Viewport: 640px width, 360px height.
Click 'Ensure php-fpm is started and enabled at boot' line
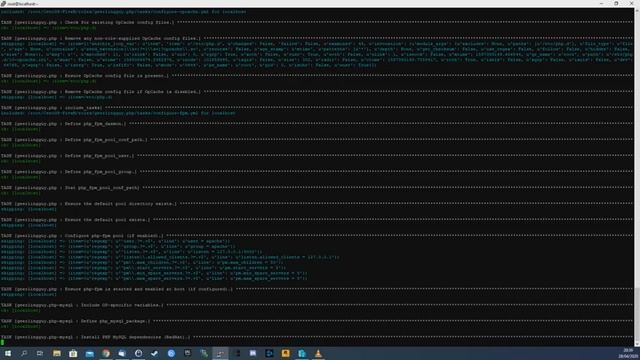click(x=117, y=289)
